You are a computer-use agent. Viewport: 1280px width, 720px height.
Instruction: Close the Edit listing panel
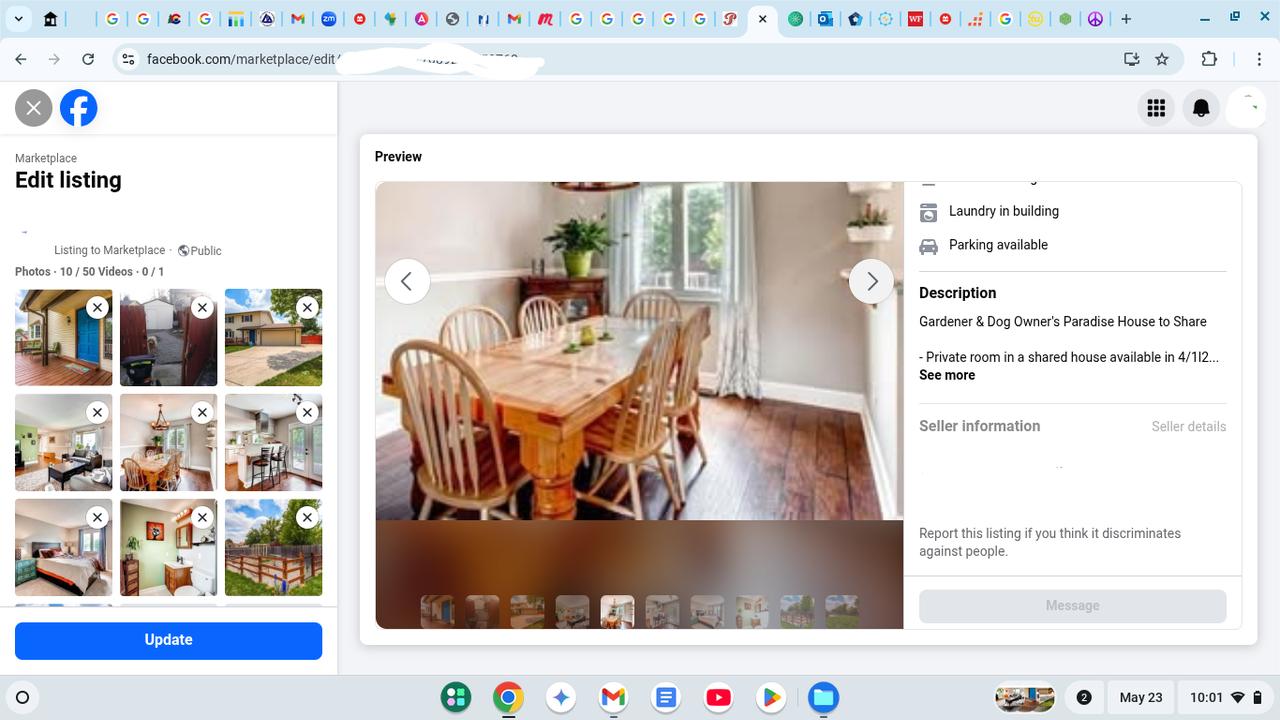point(33,108)
